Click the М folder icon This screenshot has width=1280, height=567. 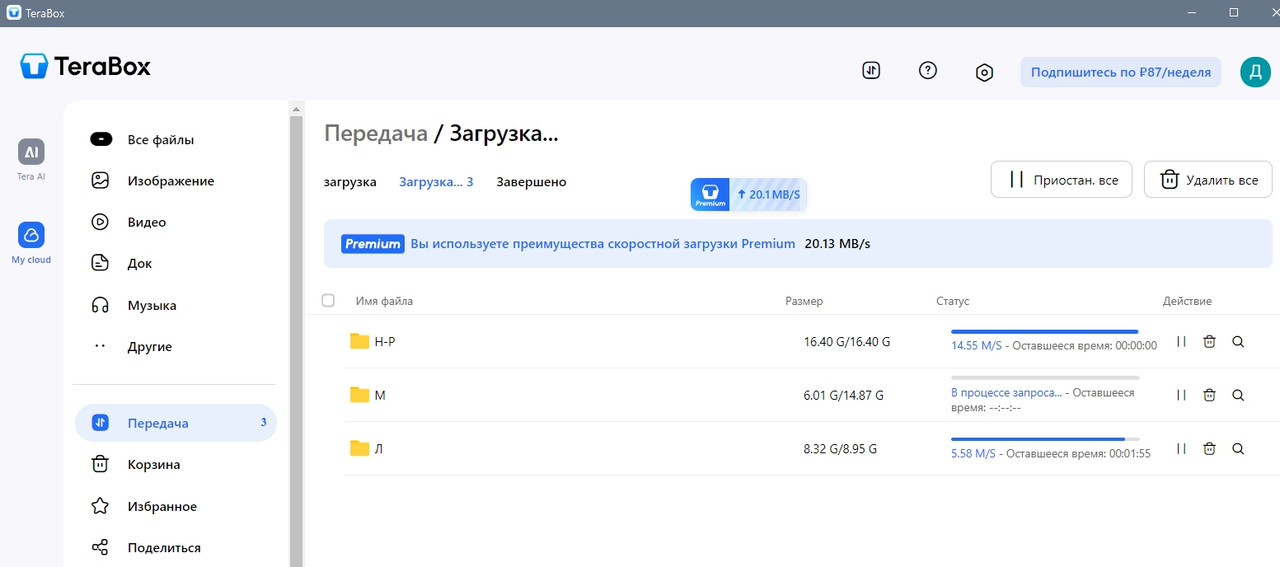(x=360, y=395)
